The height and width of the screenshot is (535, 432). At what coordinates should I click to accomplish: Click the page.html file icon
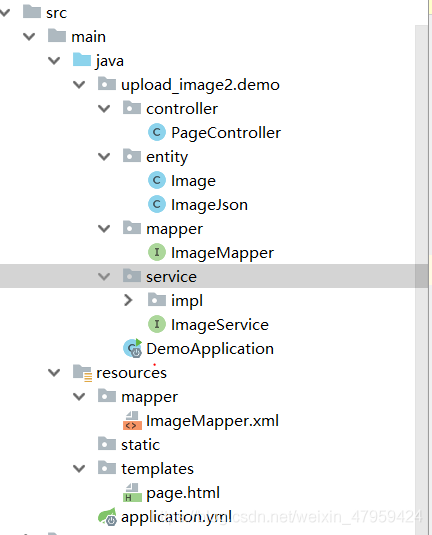coord(132,492)
